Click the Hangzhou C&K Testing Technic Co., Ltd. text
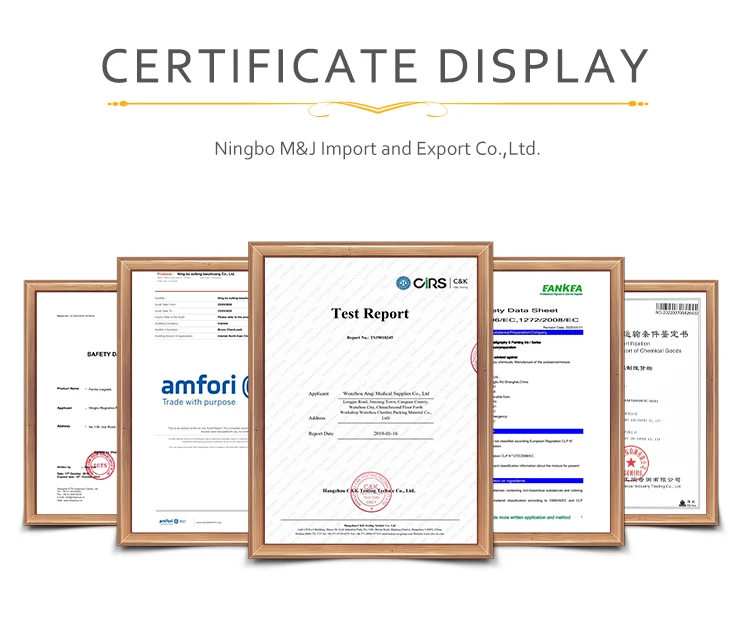Screen dimensions: 750x628 (369, 491)
